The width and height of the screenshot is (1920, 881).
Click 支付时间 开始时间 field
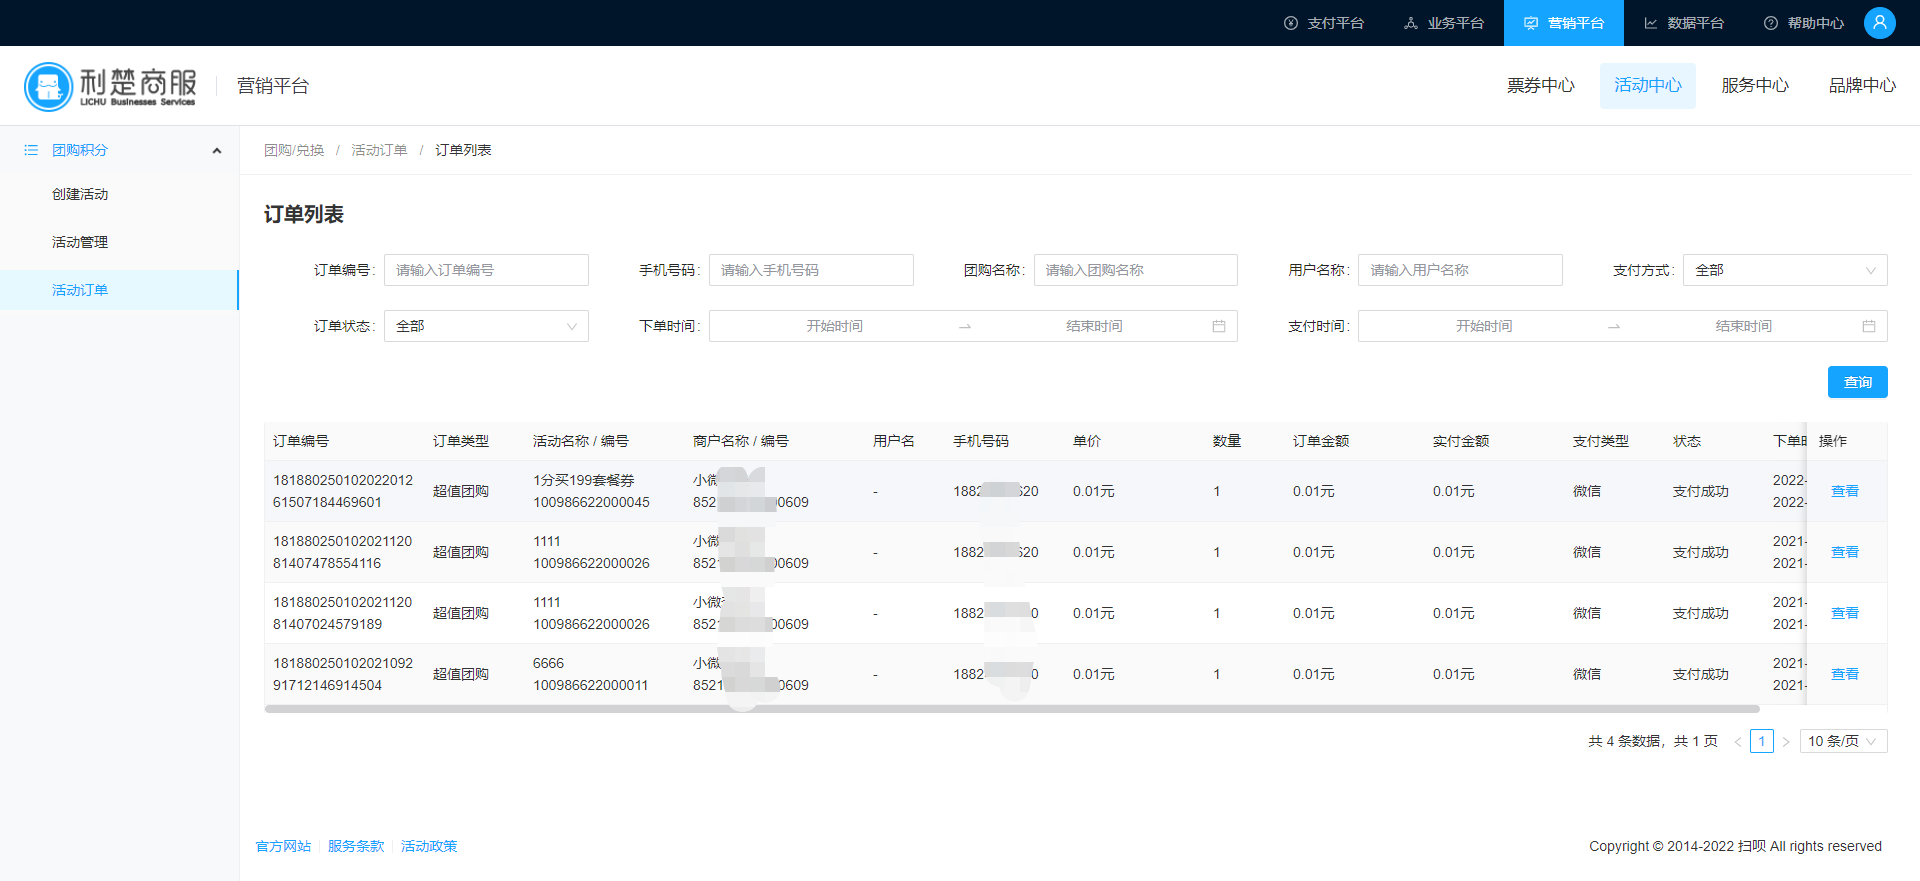pos(1484,326)
